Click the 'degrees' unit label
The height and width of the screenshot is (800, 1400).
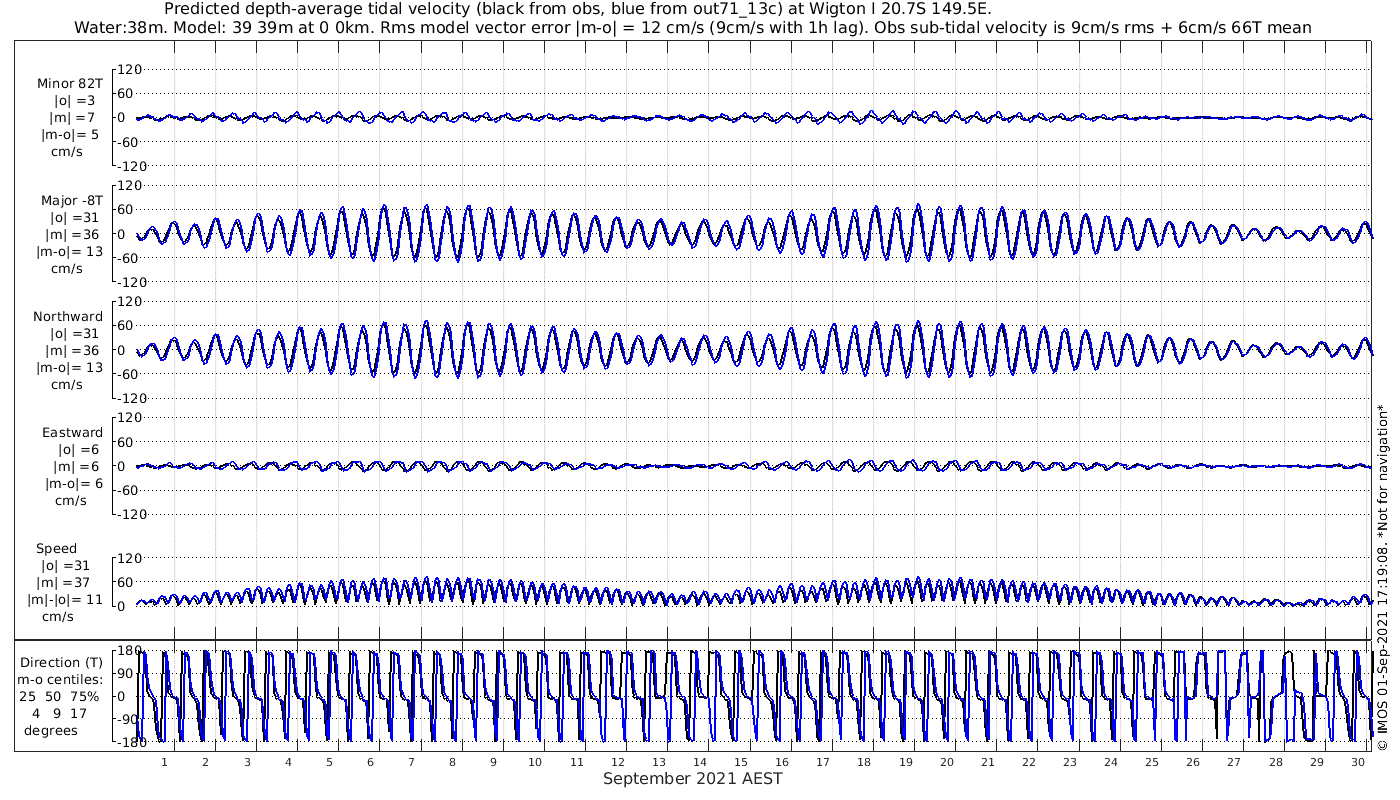coord(51,730)
